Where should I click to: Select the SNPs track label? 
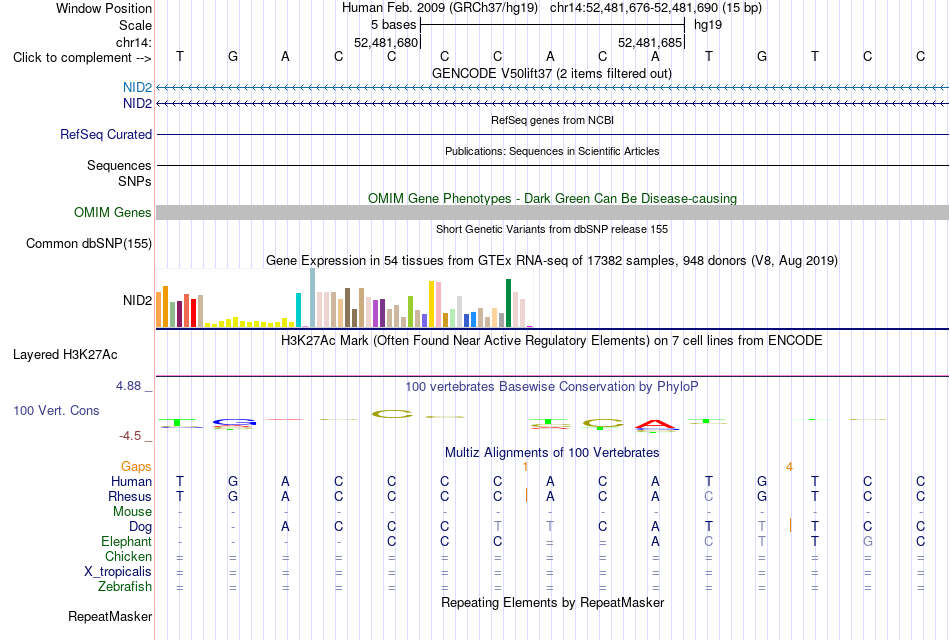(x=135, y=181)
